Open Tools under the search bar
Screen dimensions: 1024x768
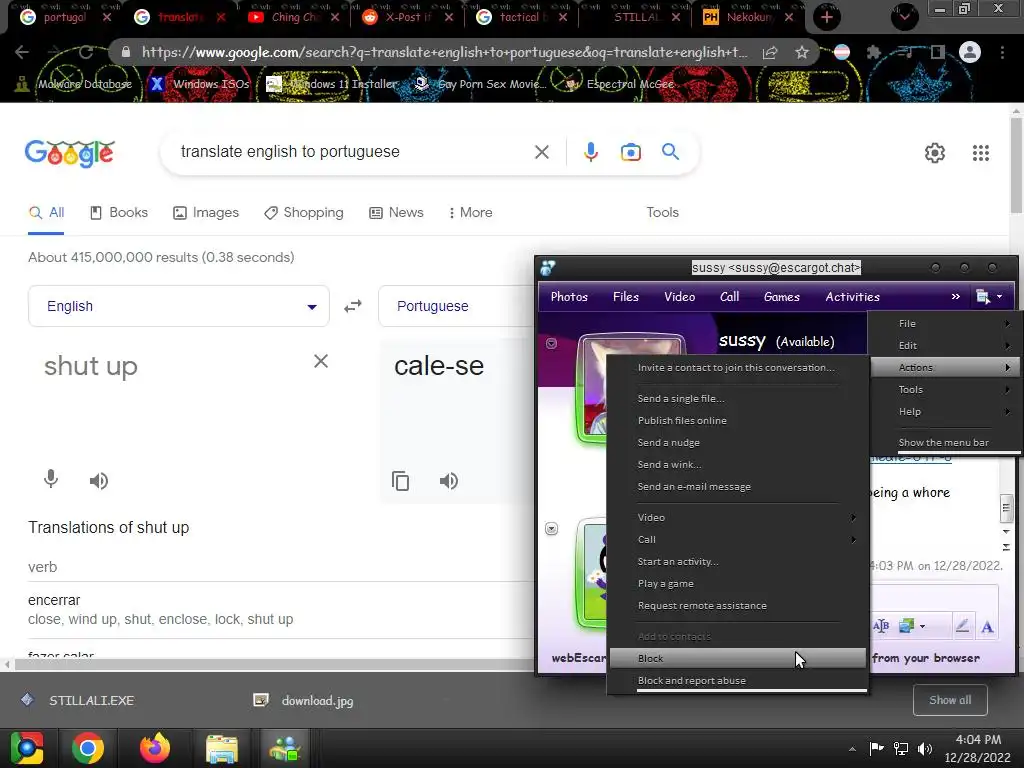(x=662, y=212)
